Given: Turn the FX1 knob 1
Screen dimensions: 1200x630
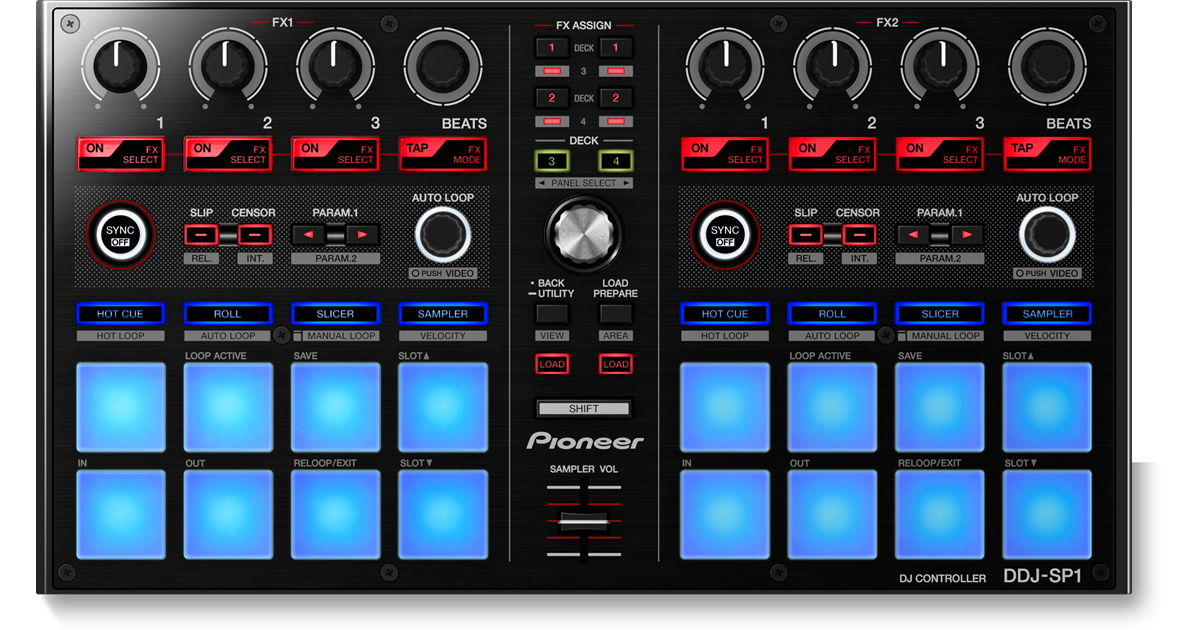Looking at the screenshot, I should click(x=120, y=68).
